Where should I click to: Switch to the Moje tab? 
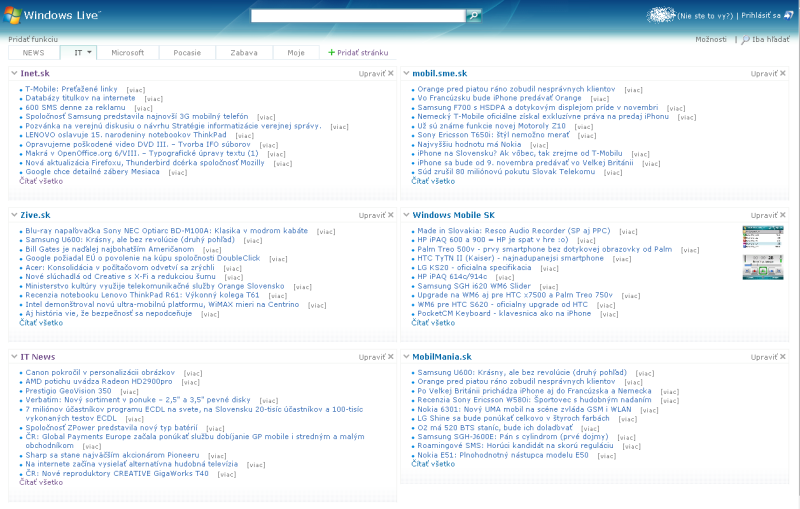tap(296, 53)
